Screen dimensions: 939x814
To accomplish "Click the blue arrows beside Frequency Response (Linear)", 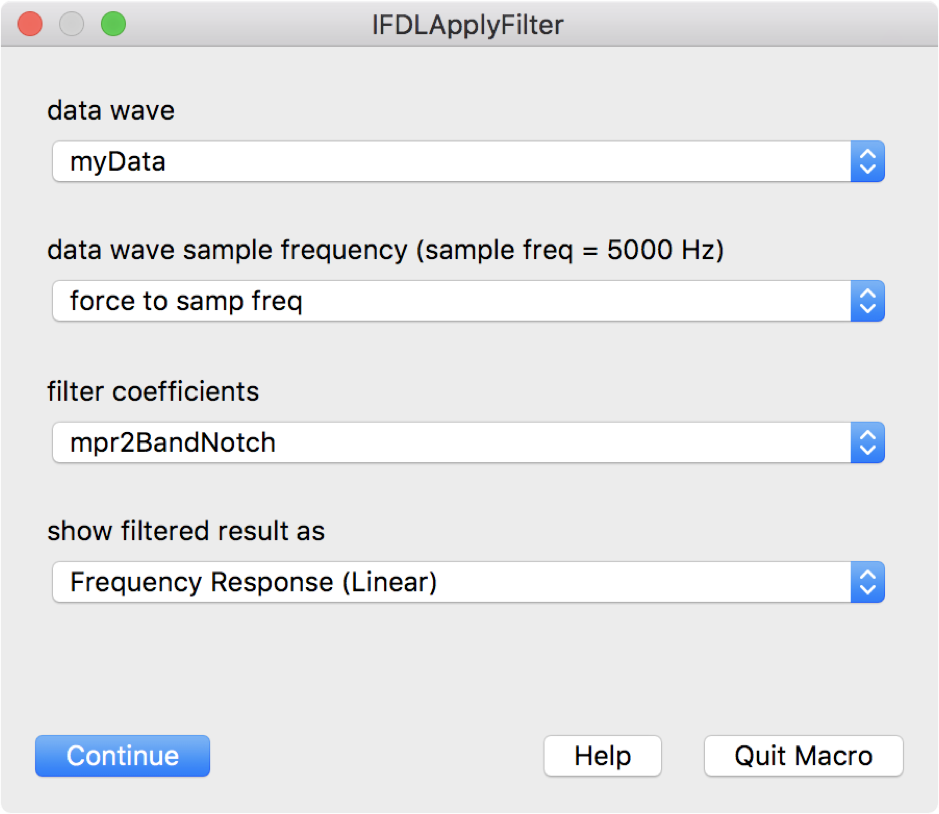I will pyautogui.click(x=867, y=582).
